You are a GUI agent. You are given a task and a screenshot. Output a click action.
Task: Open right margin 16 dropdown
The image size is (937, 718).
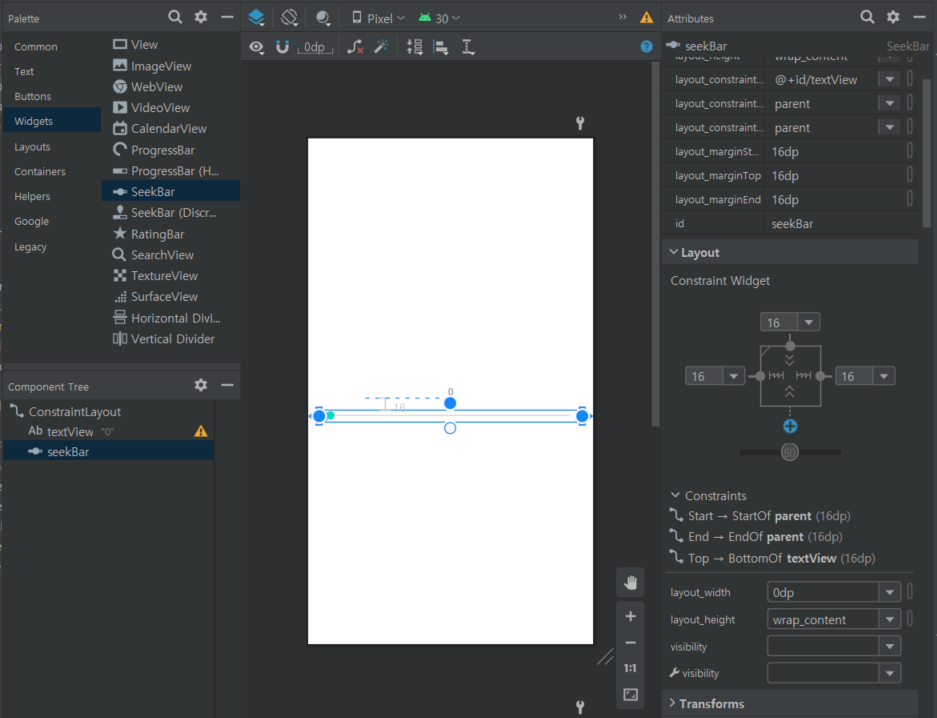point(884,376)
